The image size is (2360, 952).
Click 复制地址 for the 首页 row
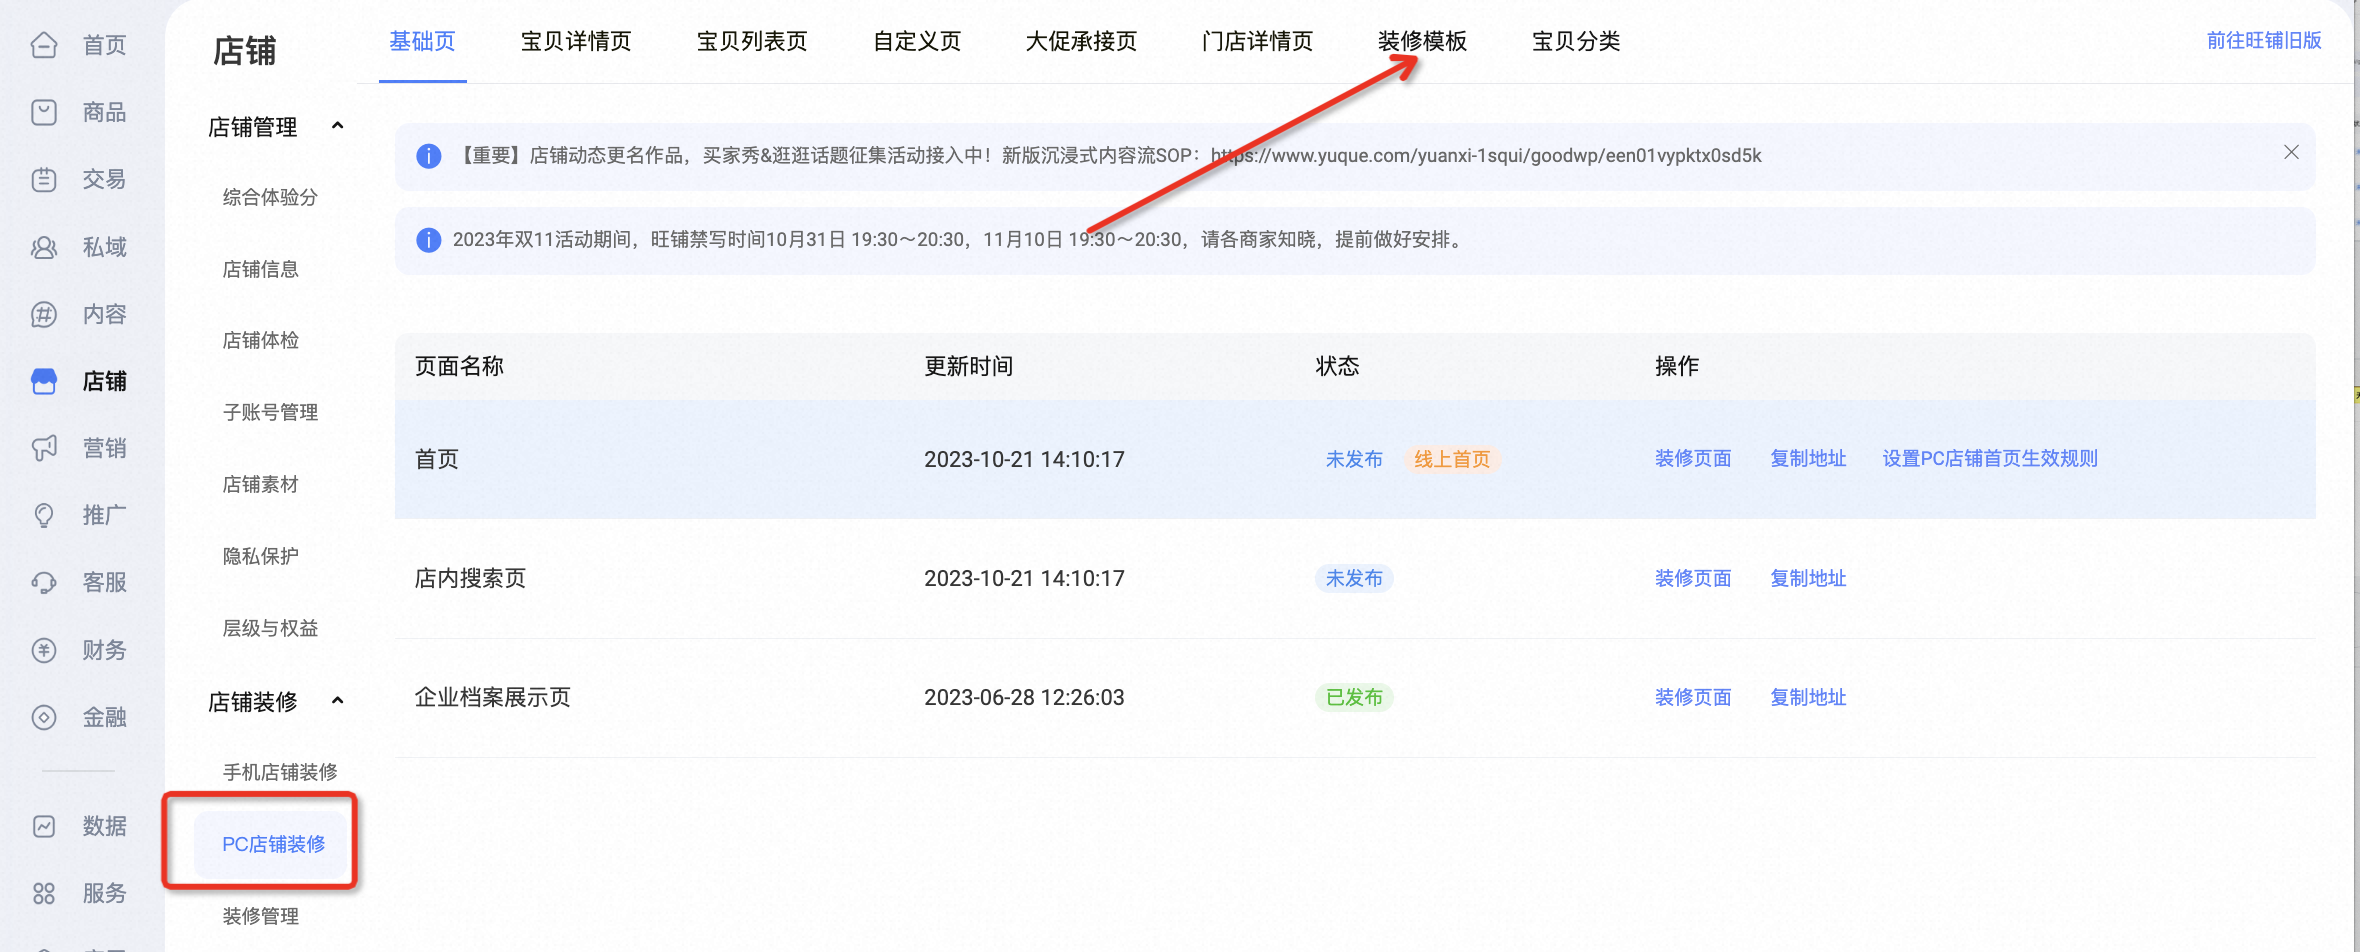point(1808,458)
